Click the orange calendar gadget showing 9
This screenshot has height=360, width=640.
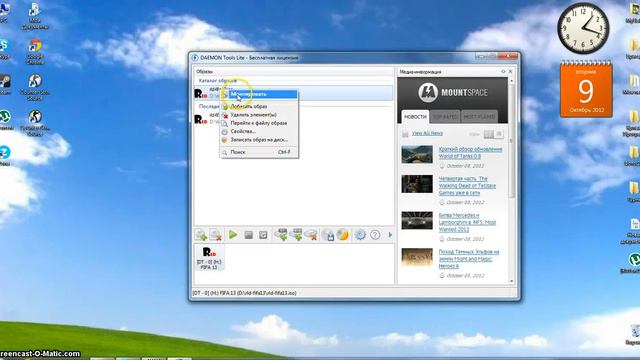586,89
